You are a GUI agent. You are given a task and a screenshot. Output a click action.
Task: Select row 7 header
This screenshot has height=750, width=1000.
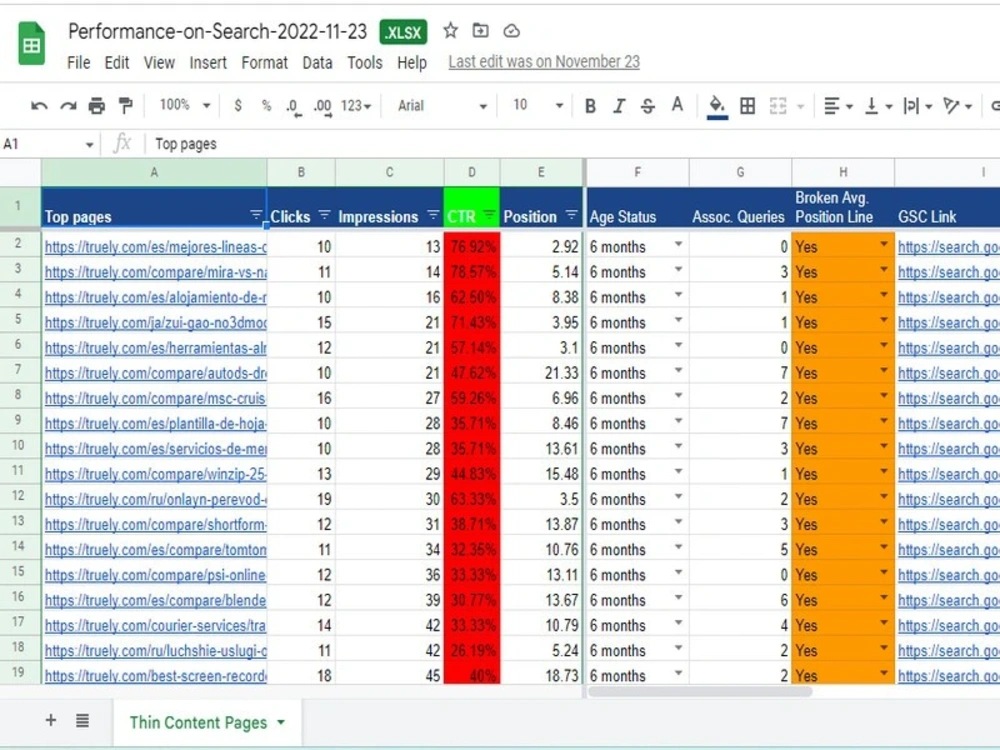point(20,371)
